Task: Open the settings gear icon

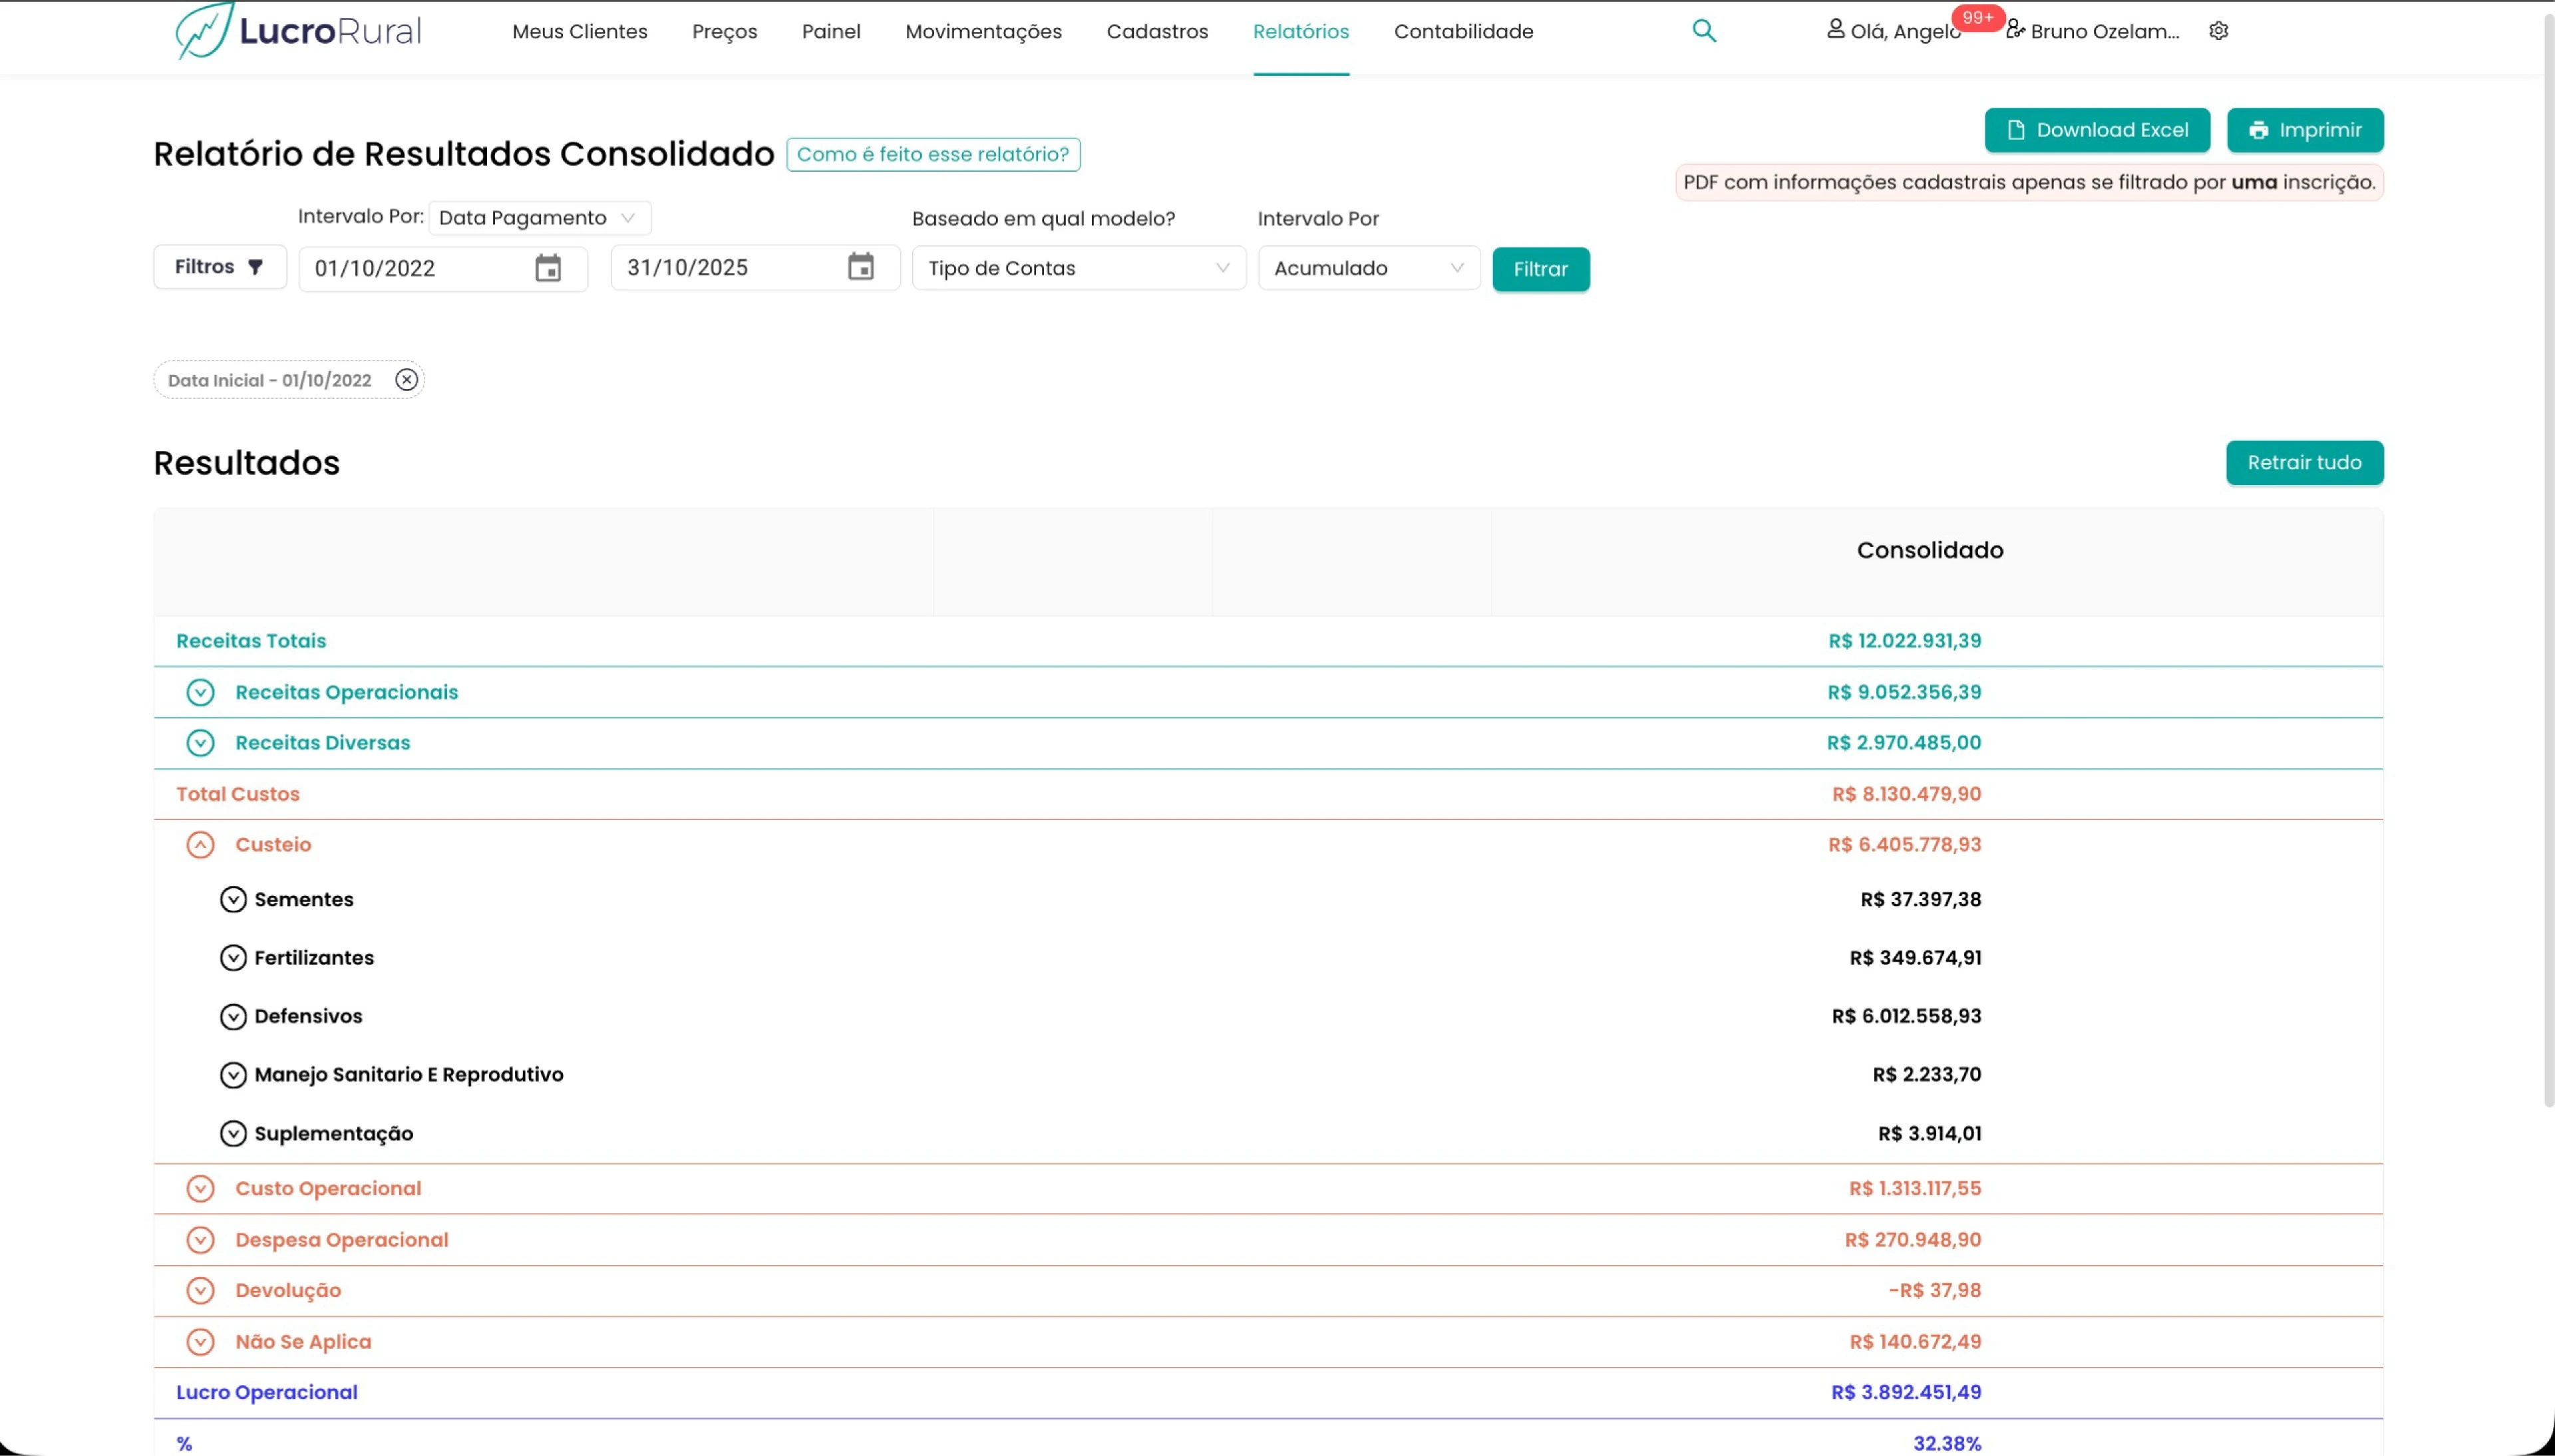Action: 2218,31
